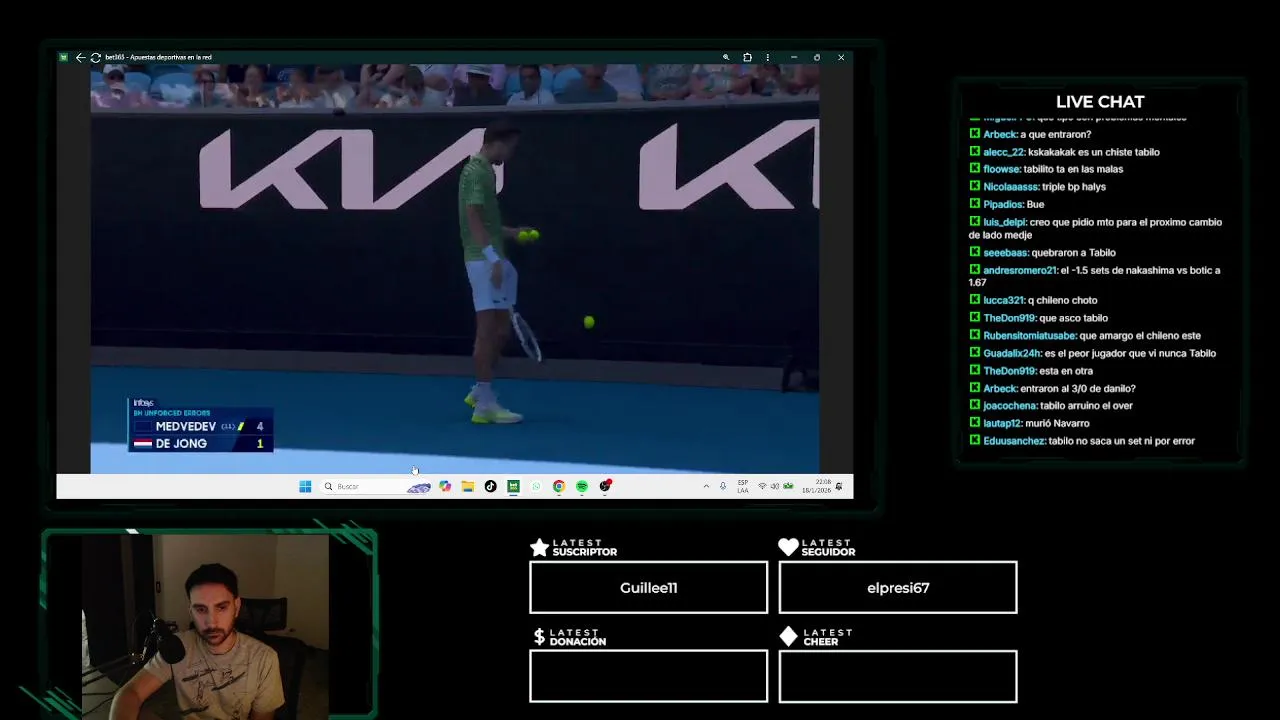Click the Latest Seguidor heart icon
The width and height of the screenshot is (1280, 720).
(x=788, y=547)
